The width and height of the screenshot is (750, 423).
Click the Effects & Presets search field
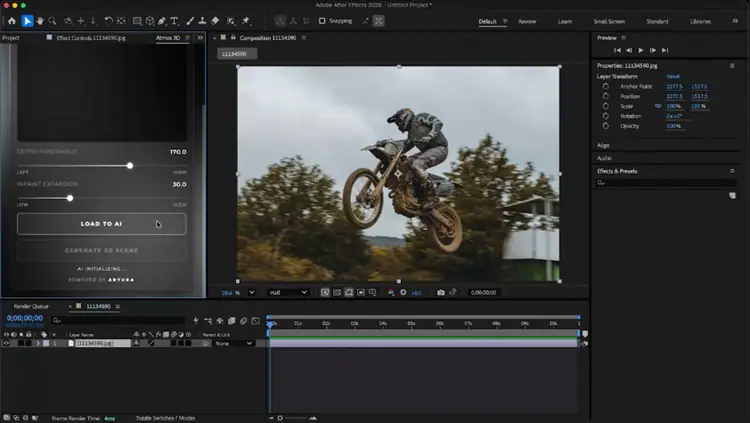[x=666, y=183]
